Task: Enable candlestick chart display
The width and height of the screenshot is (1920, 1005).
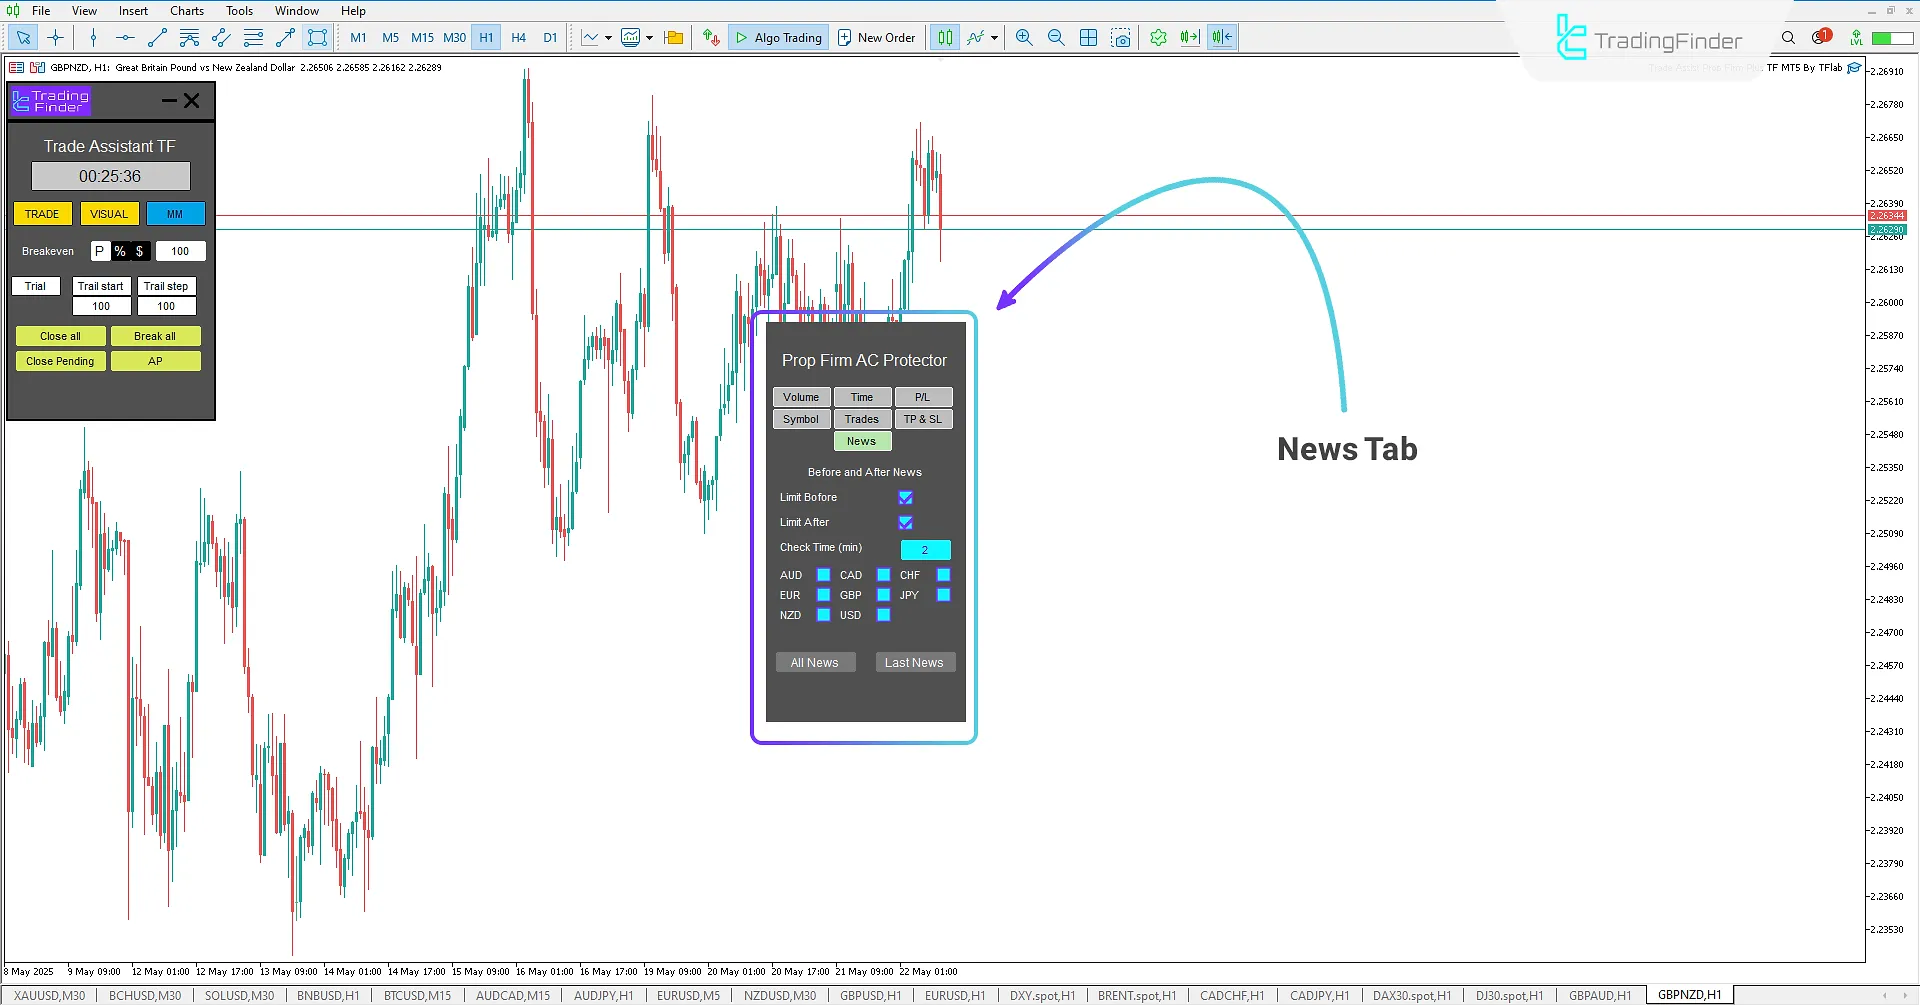Action: point(944,37)
